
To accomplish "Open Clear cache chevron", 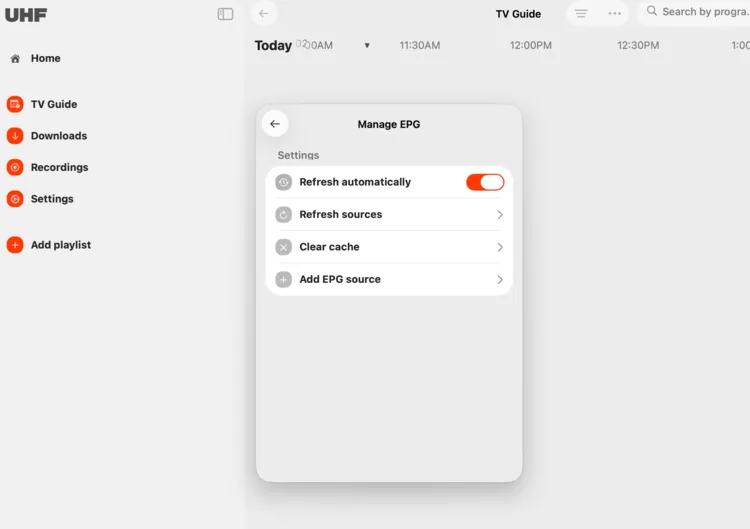I will click(500, 247).
